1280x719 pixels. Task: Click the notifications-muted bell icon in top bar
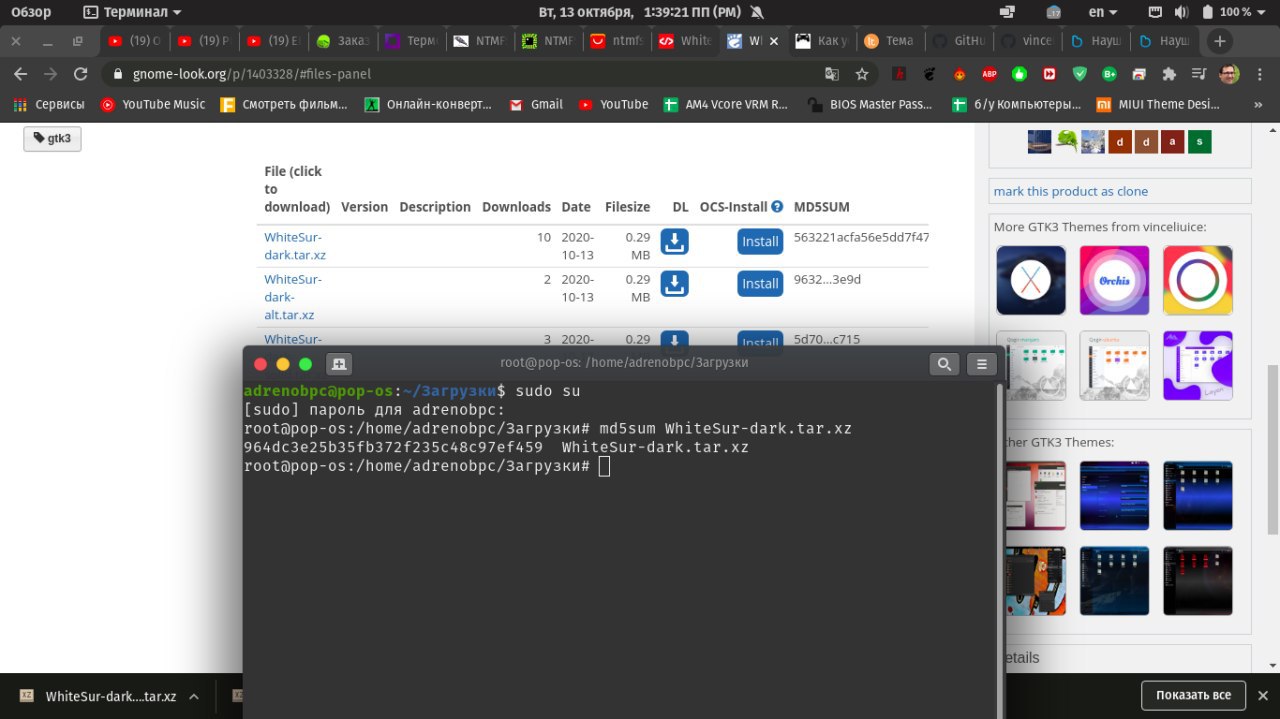coord(757,12)
